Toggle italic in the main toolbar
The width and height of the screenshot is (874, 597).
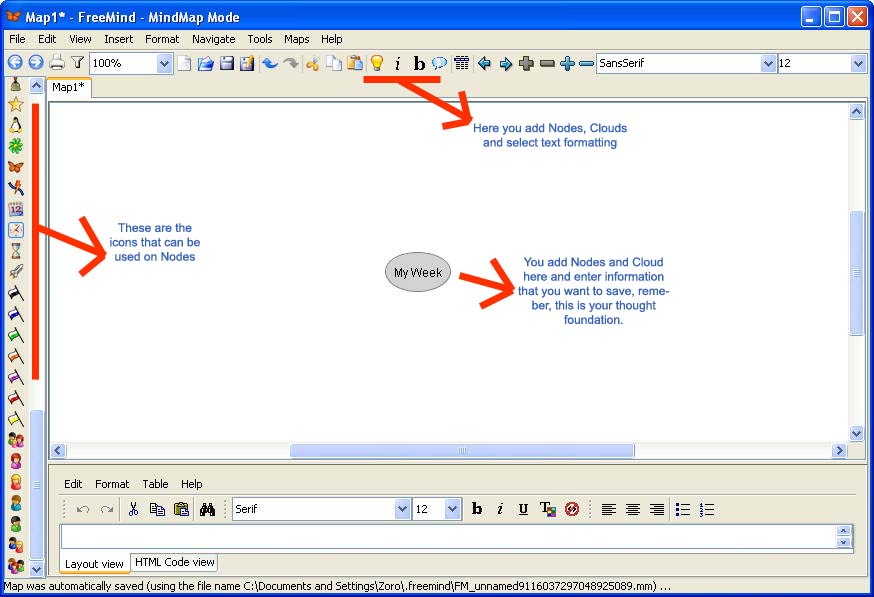(x=397, y=63)
